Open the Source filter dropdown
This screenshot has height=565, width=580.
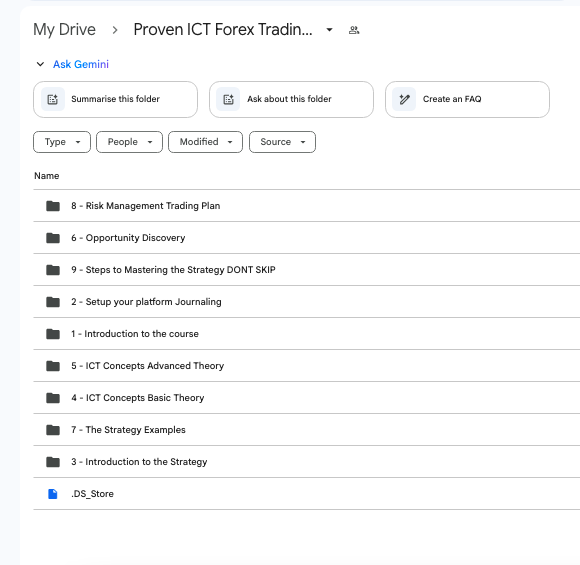coord(283,142)
